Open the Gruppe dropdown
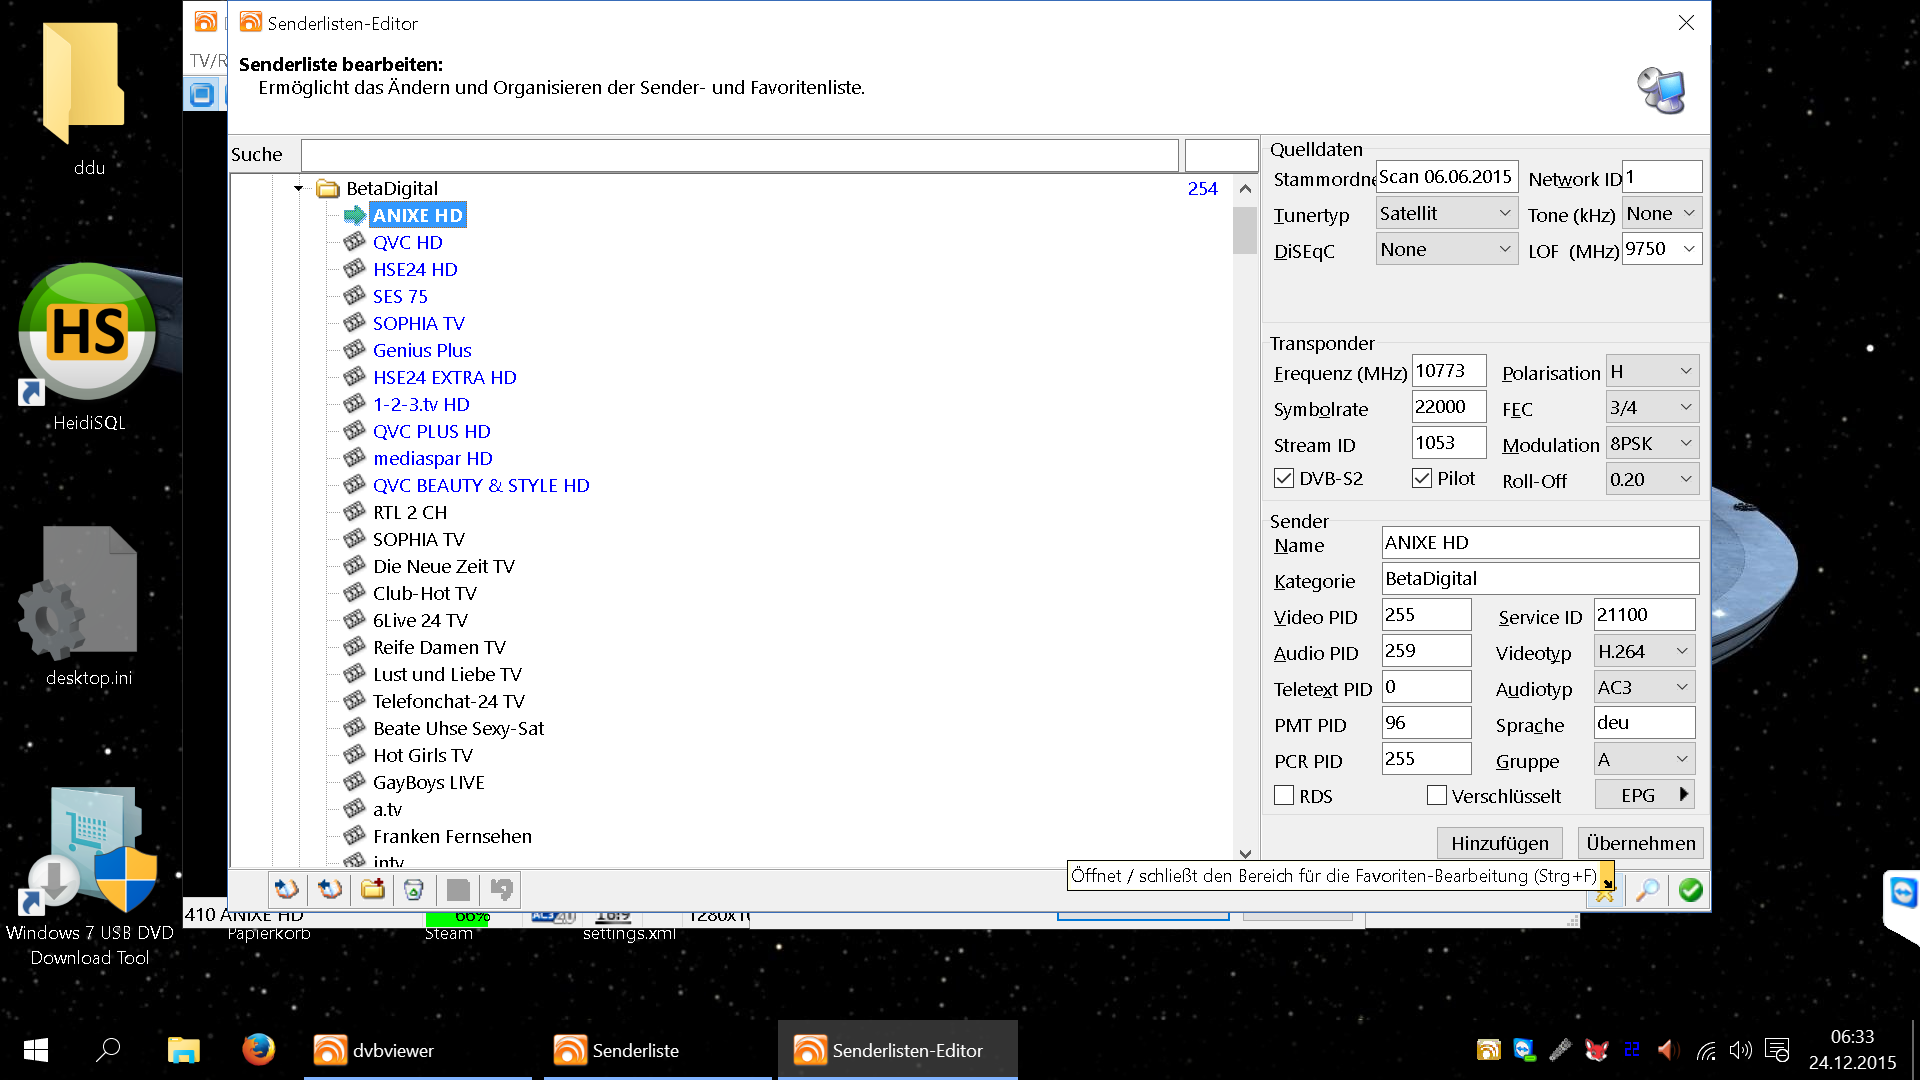 point(1644,759)
